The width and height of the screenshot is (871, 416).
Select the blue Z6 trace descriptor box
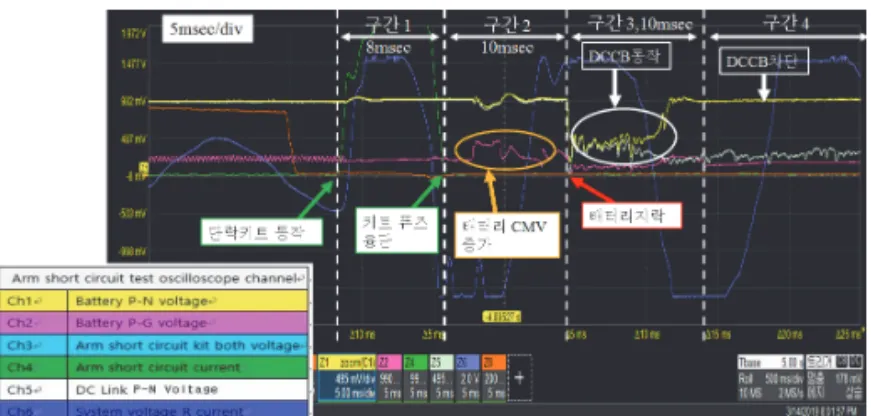468,378
